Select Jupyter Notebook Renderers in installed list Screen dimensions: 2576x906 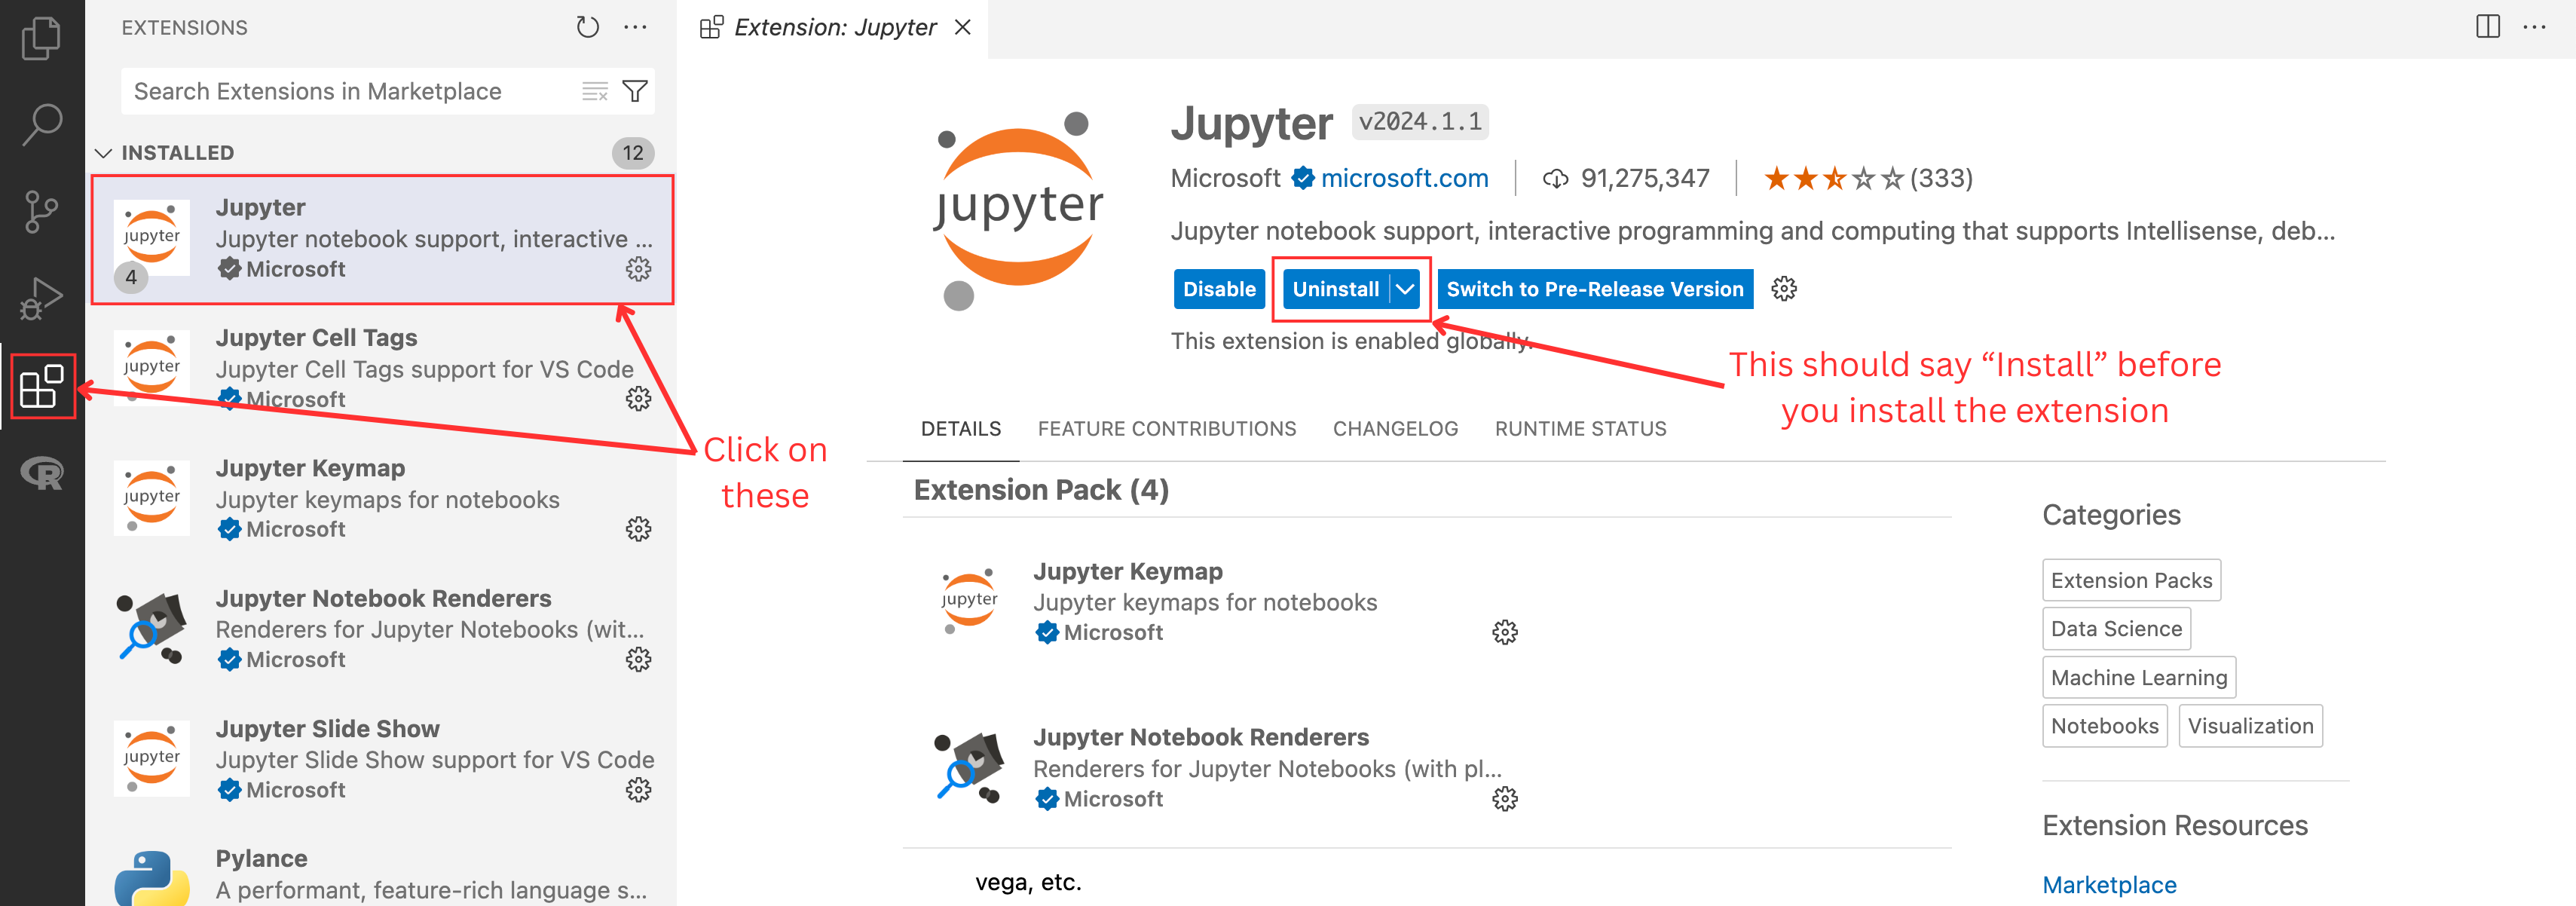click(382, 629)
